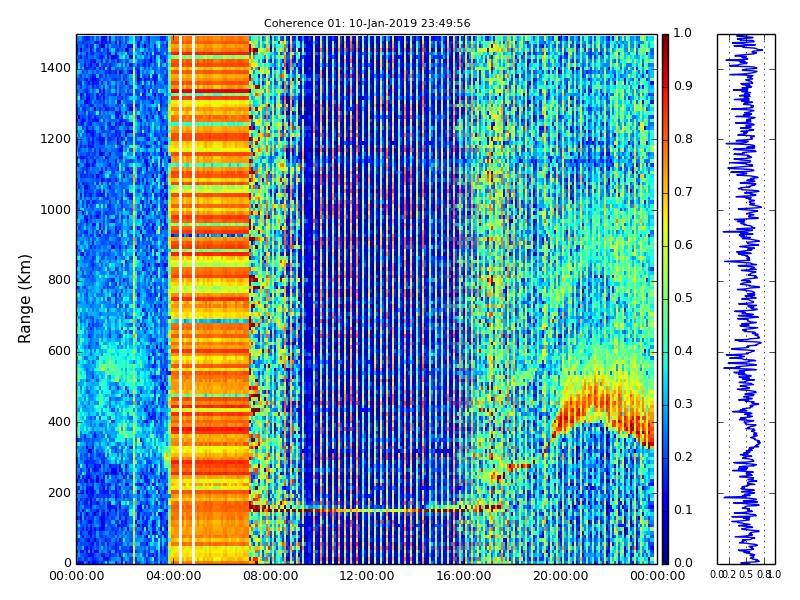
Task: Click the 08:00:00 time axis label
Action: pos(270,577)
